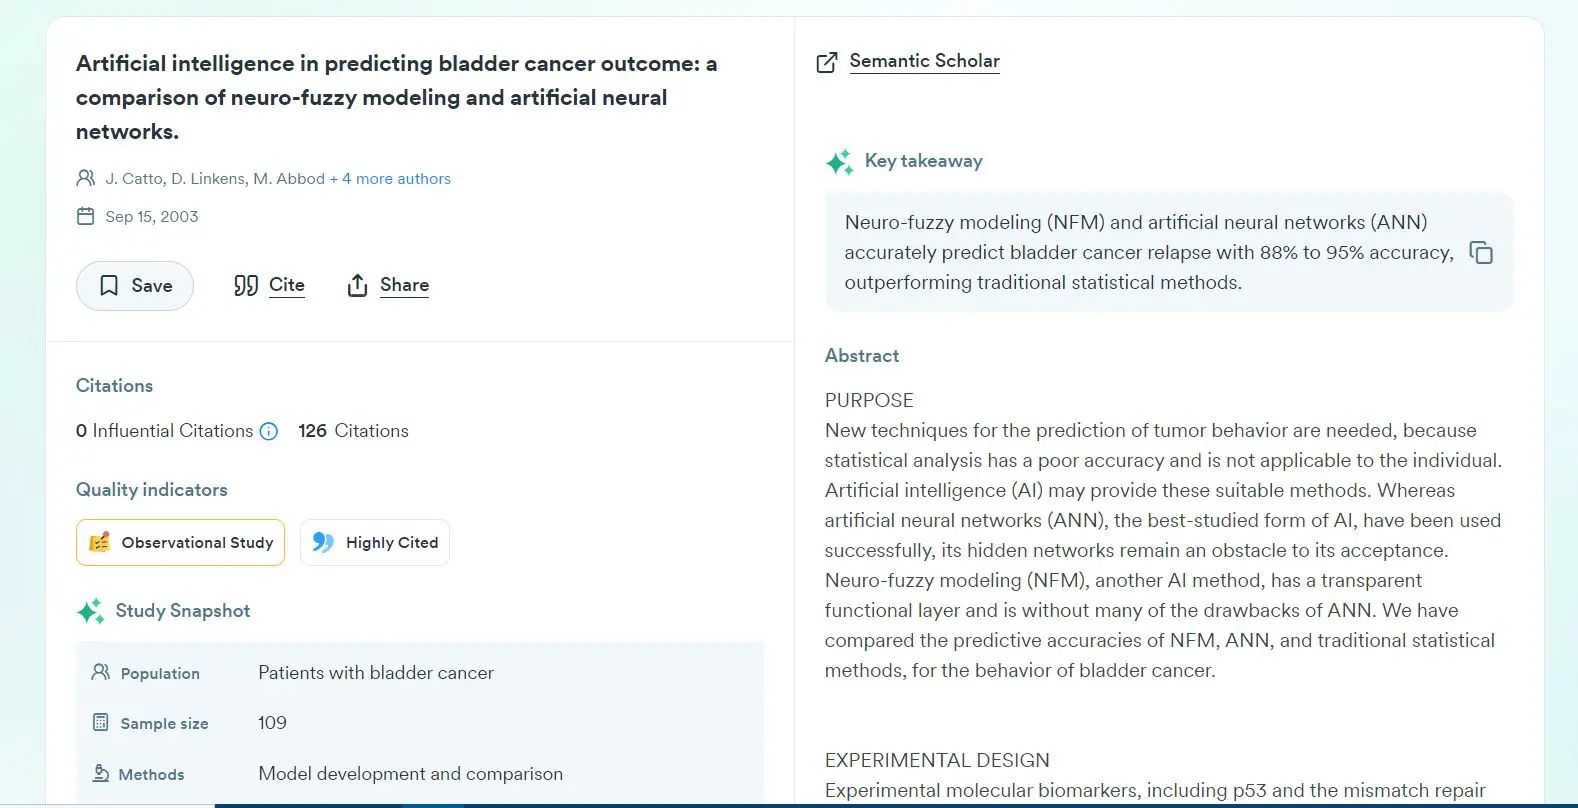Click the 126 Citations count
This screenshot has width=1578, height=808.
pyautogui.click(x=353, y=431)
